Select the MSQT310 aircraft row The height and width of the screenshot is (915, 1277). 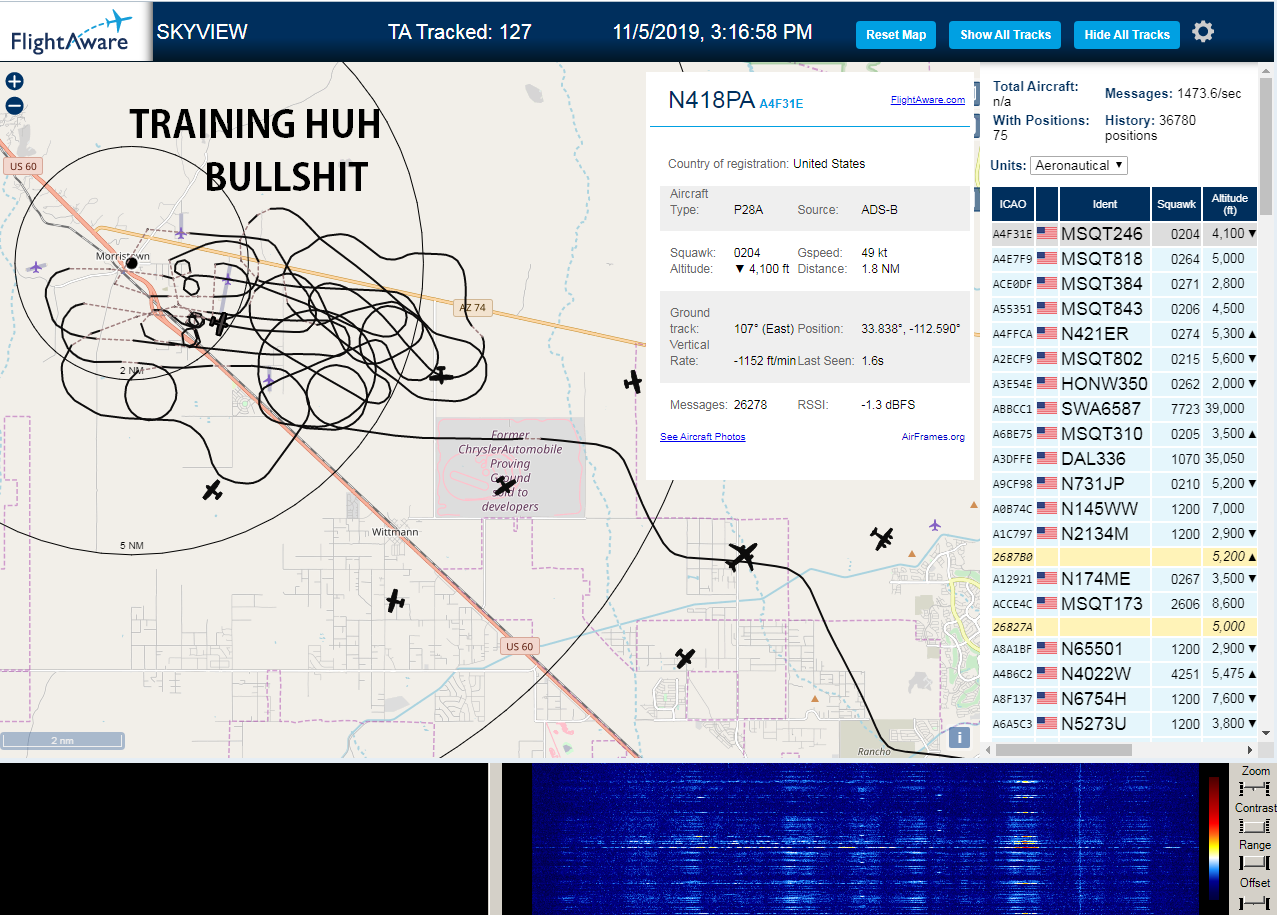[1124, 434]
